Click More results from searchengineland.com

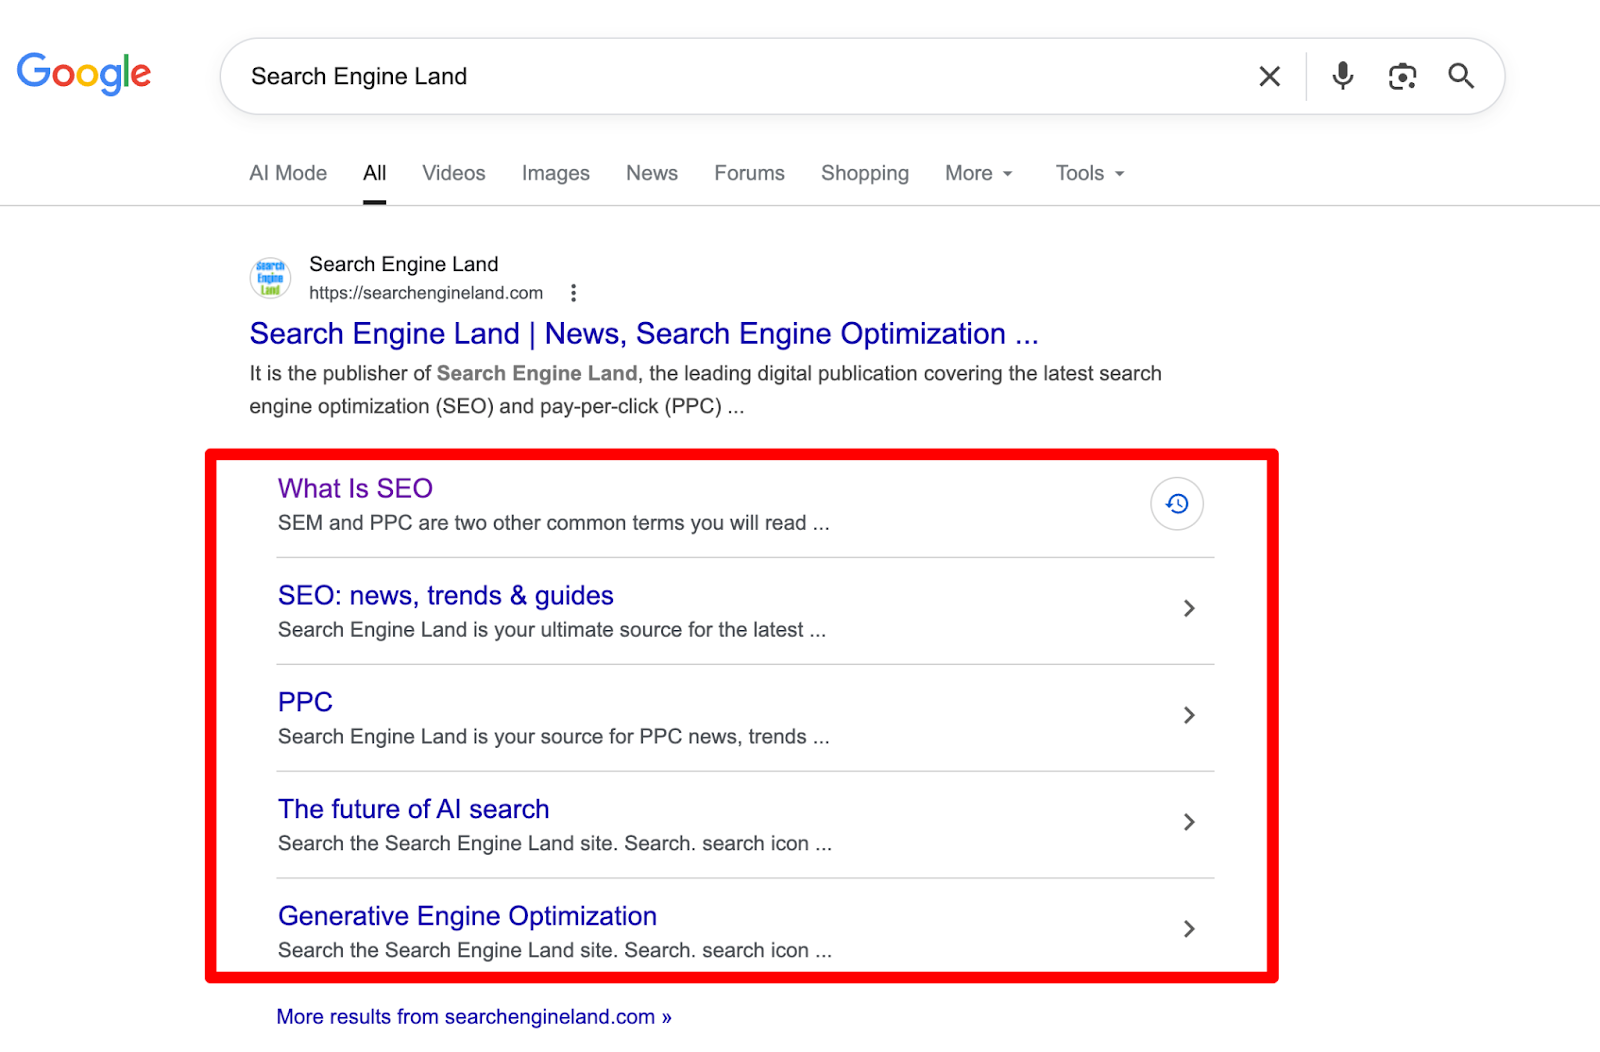click(x=473, y=1016)
